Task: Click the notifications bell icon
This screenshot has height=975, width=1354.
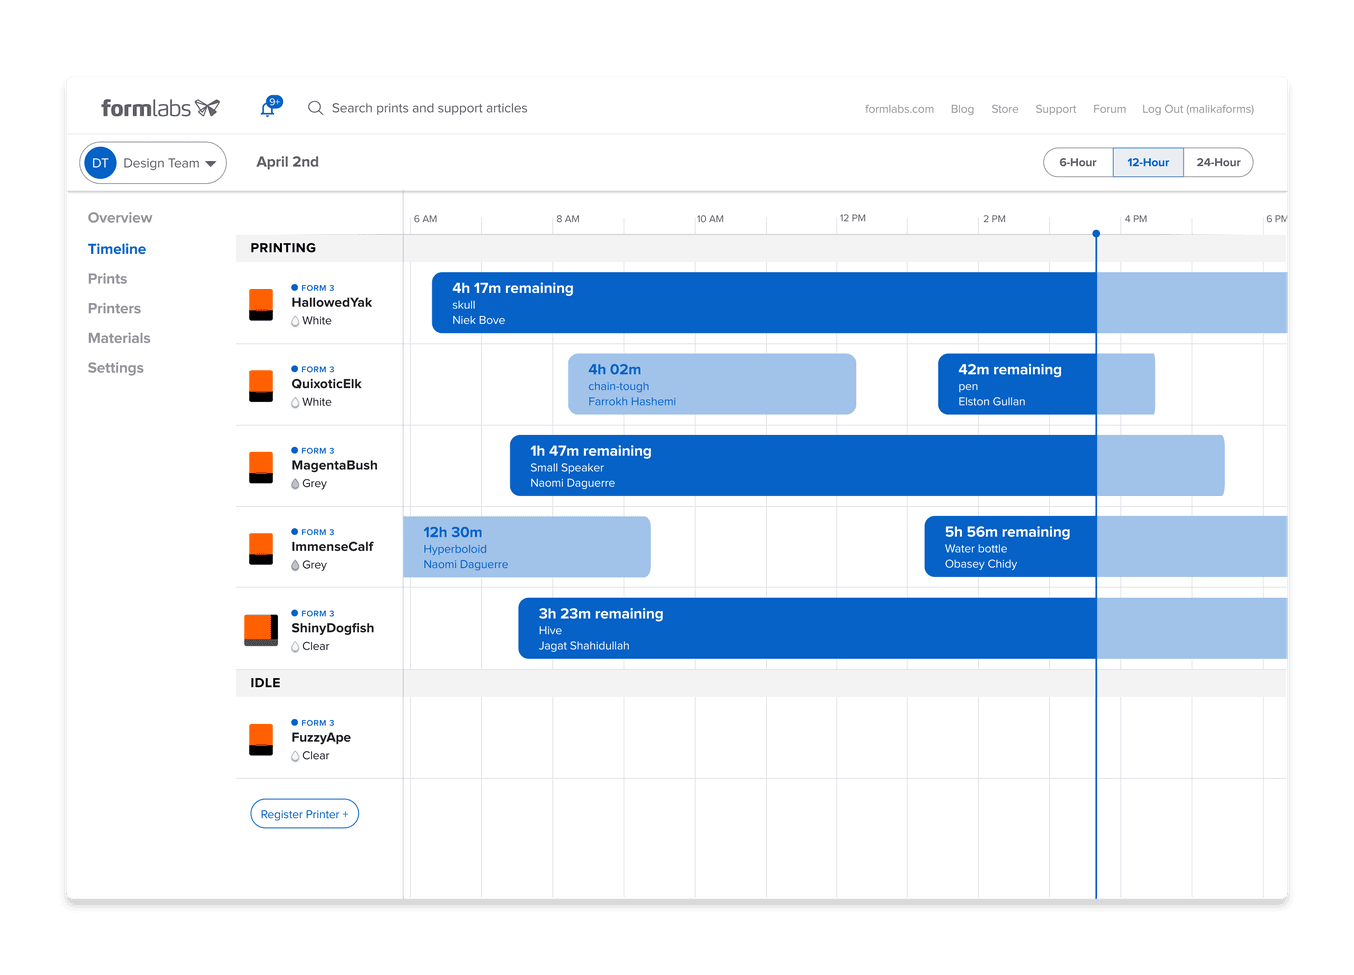Action: pyautogui.click(x=268, y=108)
